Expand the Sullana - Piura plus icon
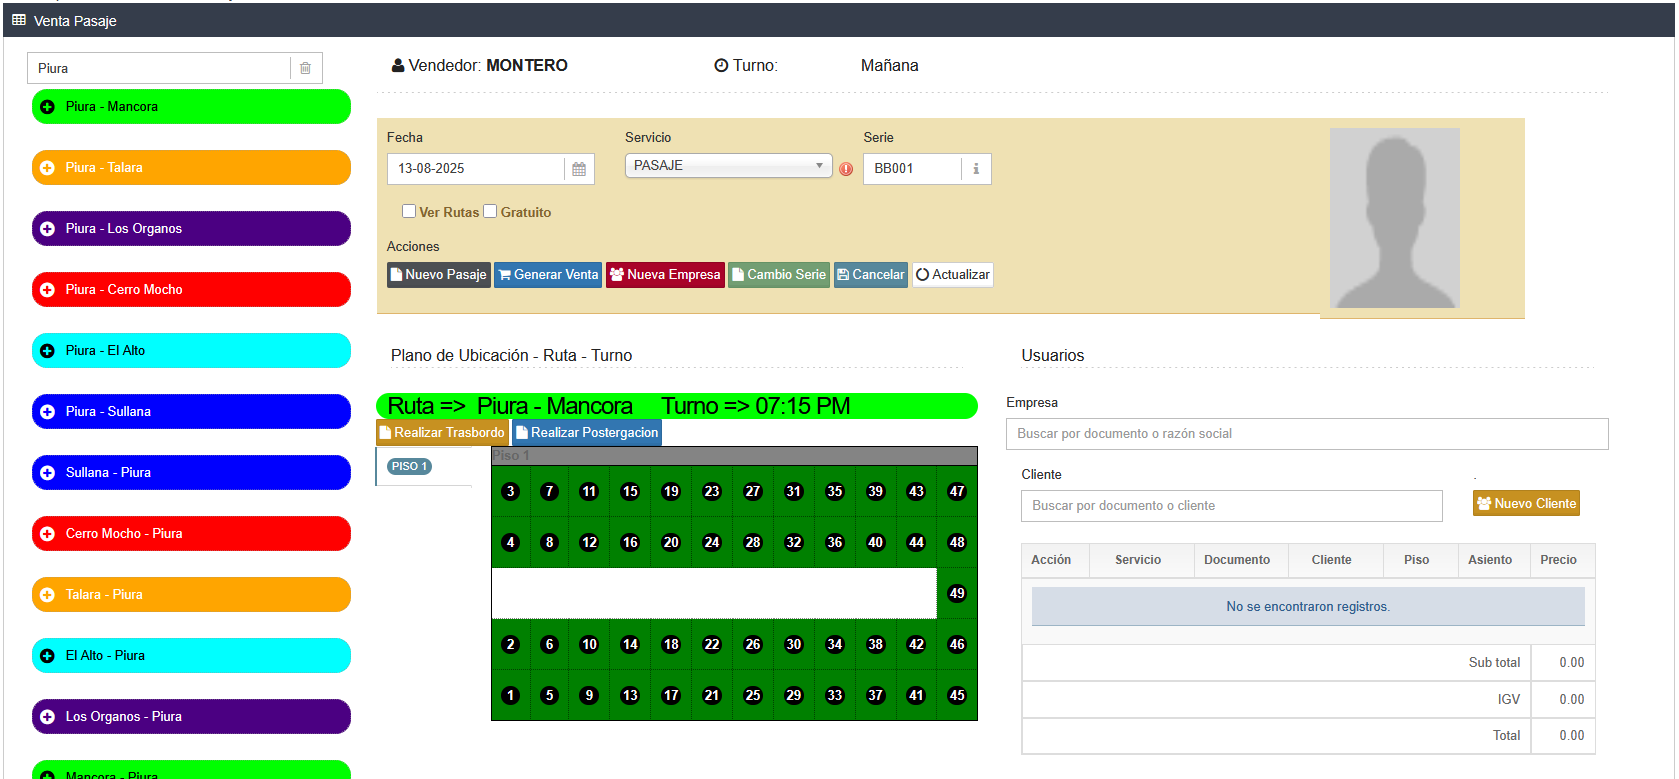Viewport: 1679px width, 779px height. click(47, 473)
